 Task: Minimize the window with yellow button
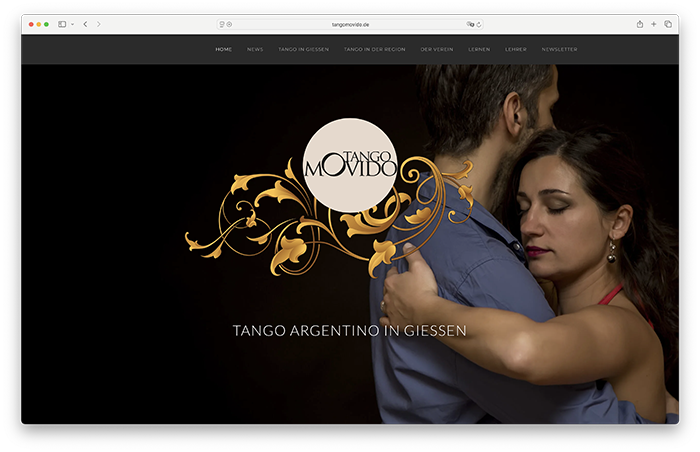click(39, 24)
